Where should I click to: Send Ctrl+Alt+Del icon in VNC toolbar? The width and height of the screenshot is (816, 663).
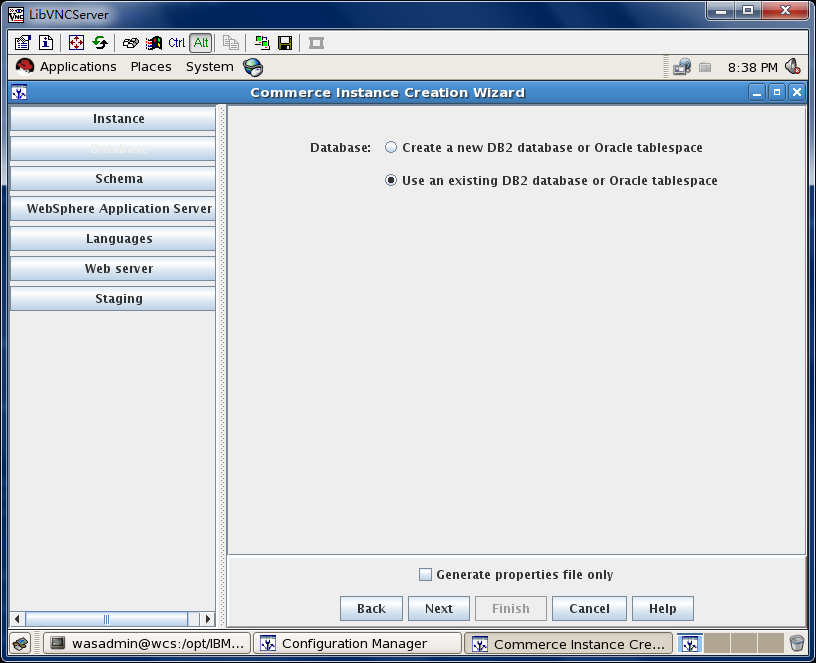click(x=131, y=43)
